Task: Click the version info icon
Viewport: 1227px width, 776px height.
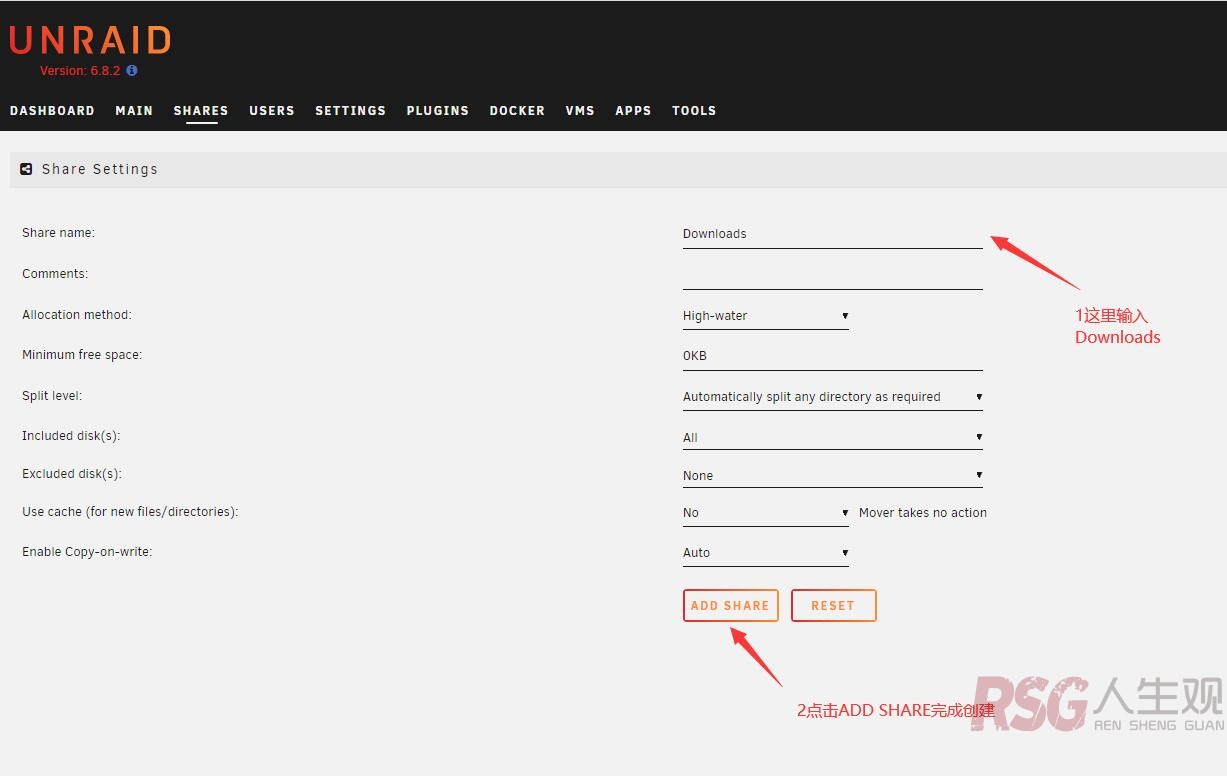Action: click(x=132, y=71)
